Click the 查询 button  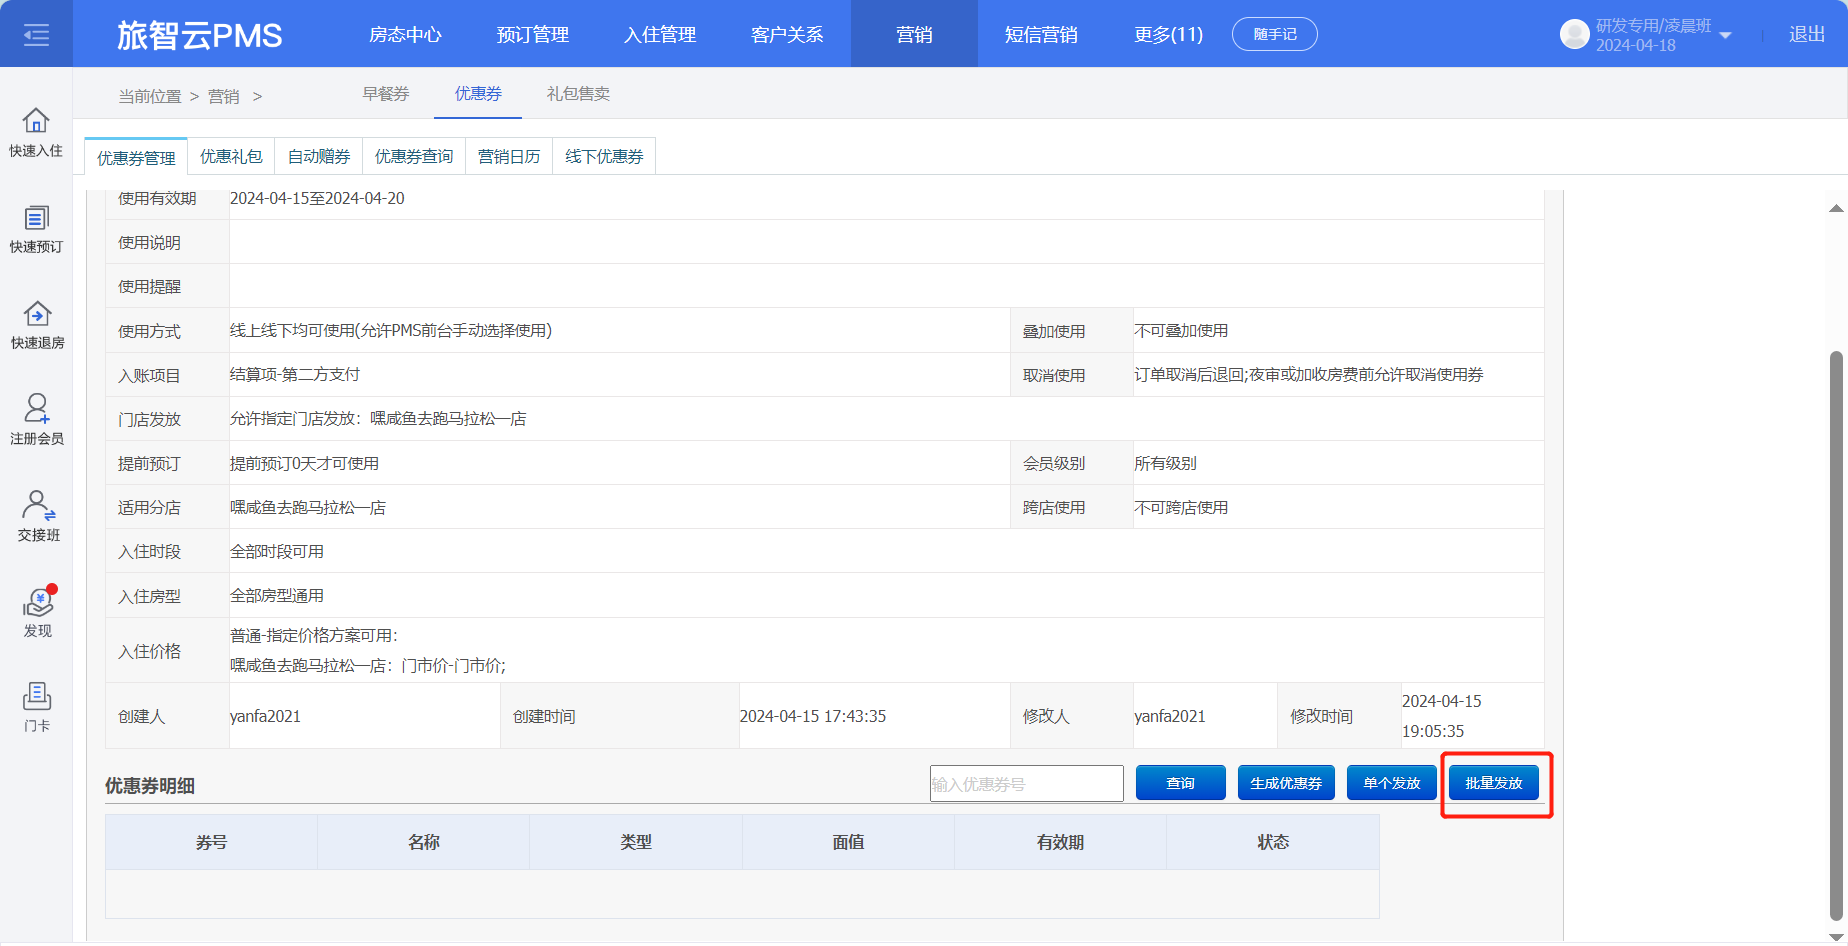[1181, 783]
